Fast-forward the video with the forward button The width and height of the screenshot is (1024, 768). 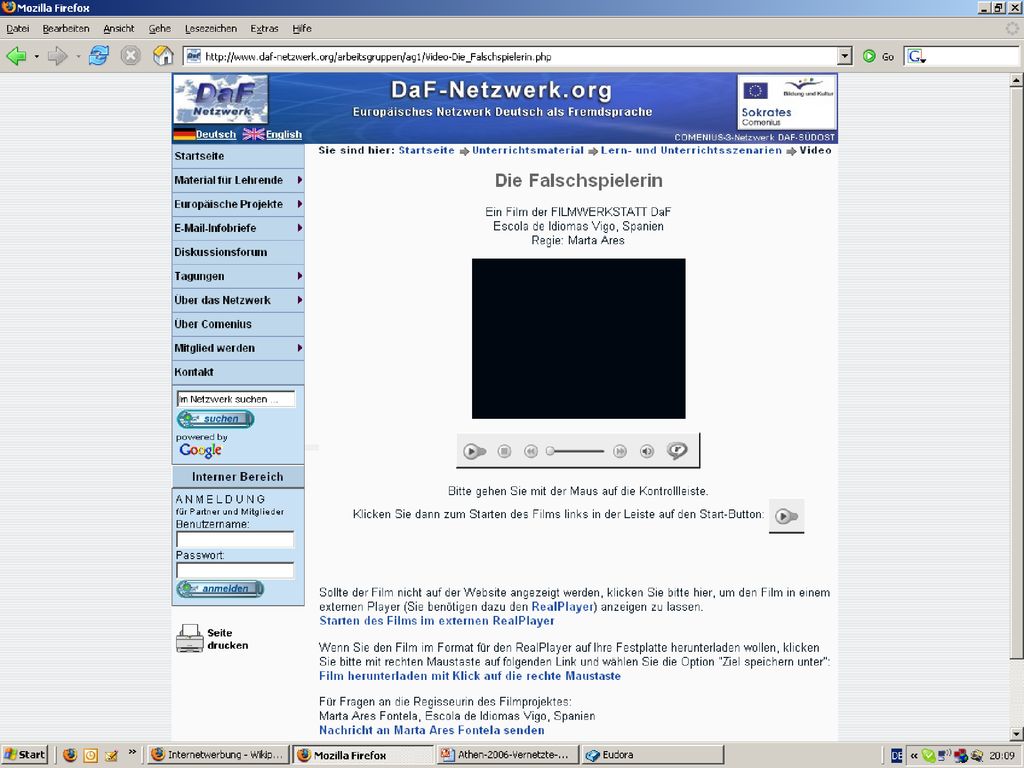click(620, 451)
